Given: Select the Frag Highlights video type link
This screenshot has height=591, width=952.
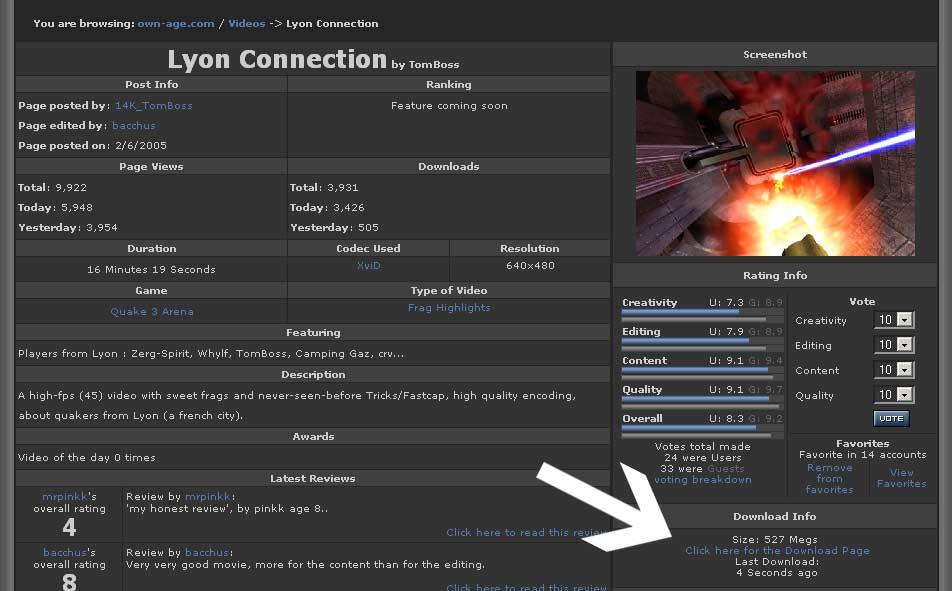Looking at the screenshot, I should (x=449, y=308).
